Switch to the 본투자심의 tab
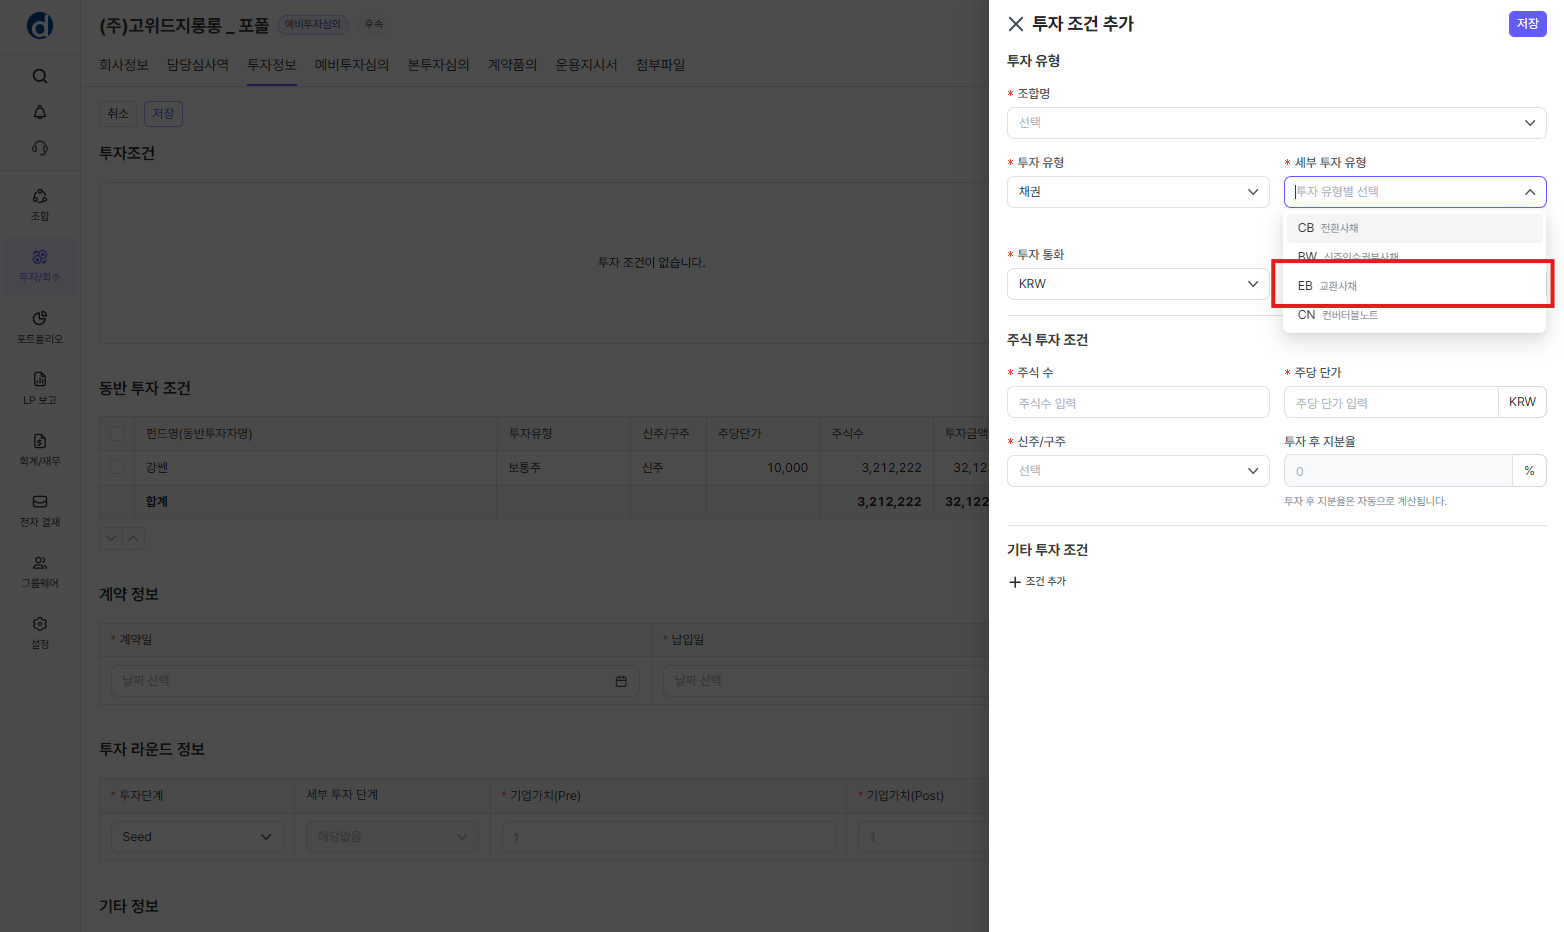The height and width of the screenshot is (932, 1564). (438, 65)
